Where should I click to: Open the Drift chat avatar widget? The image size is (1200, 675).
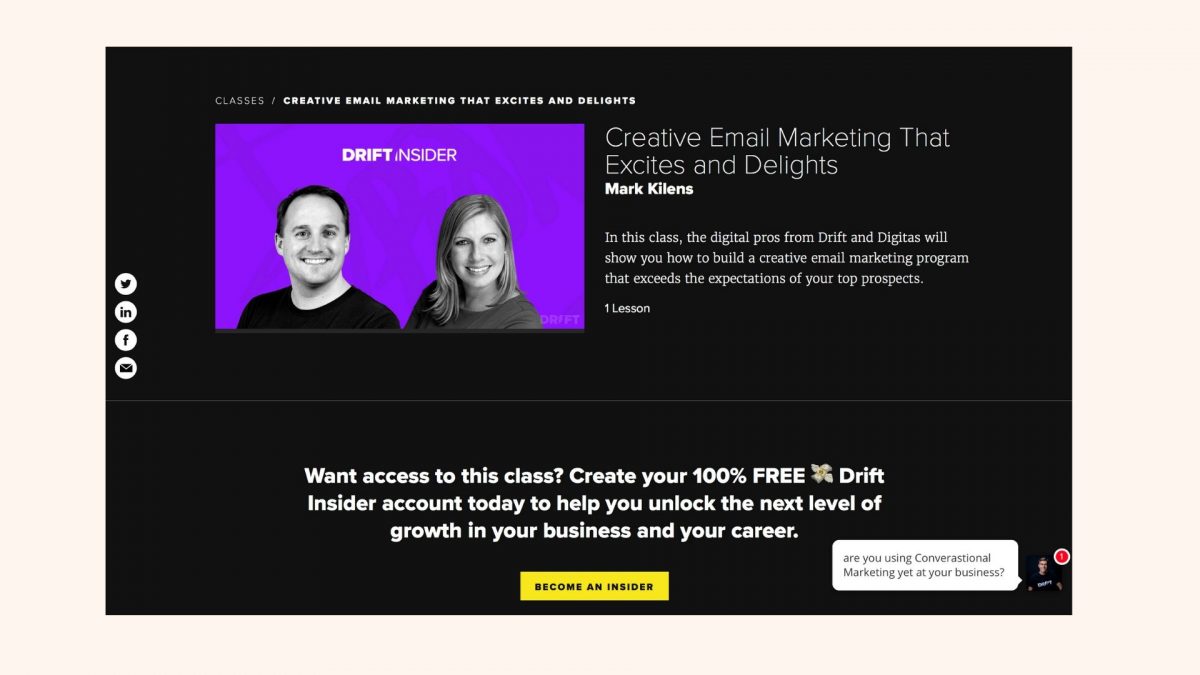pos(1043,573)
